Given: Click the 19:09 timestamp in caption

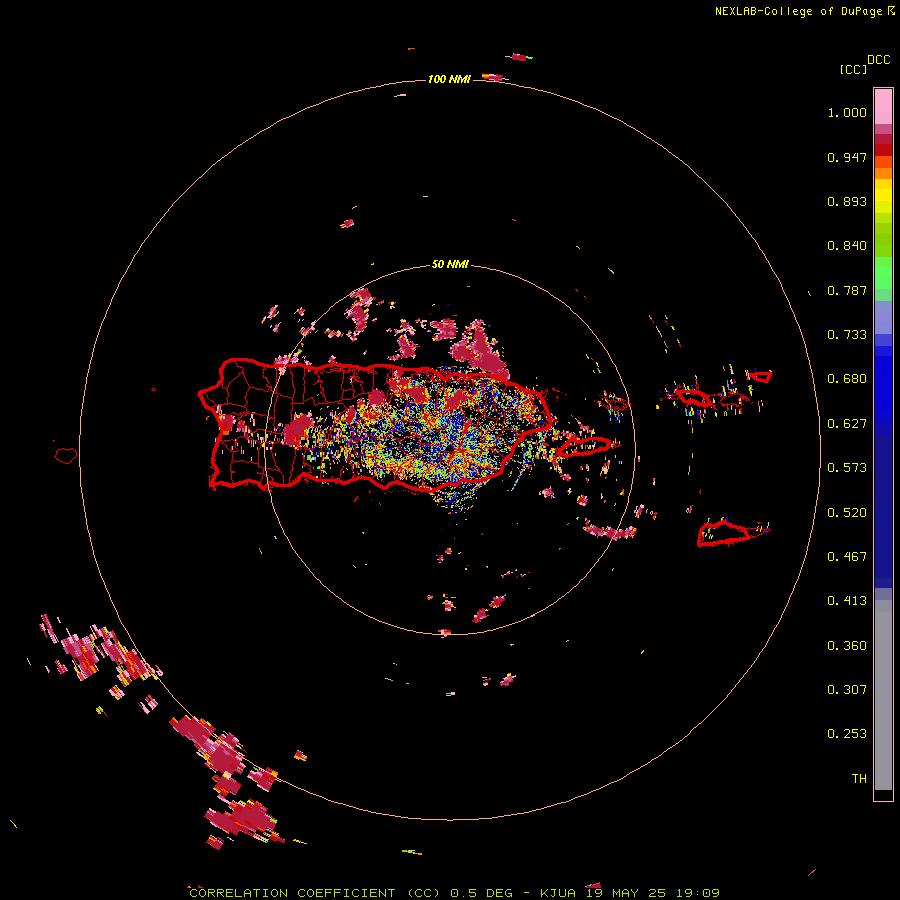Looking at the screenshot, I should click(x=697, y=893).
